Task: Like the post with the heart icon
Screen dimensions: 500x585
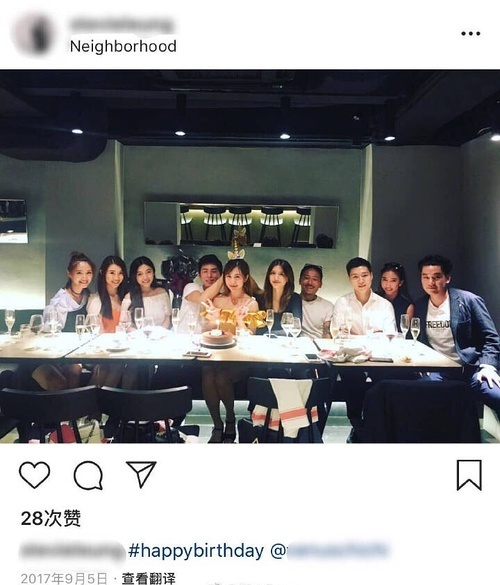Action: [34, 475]
